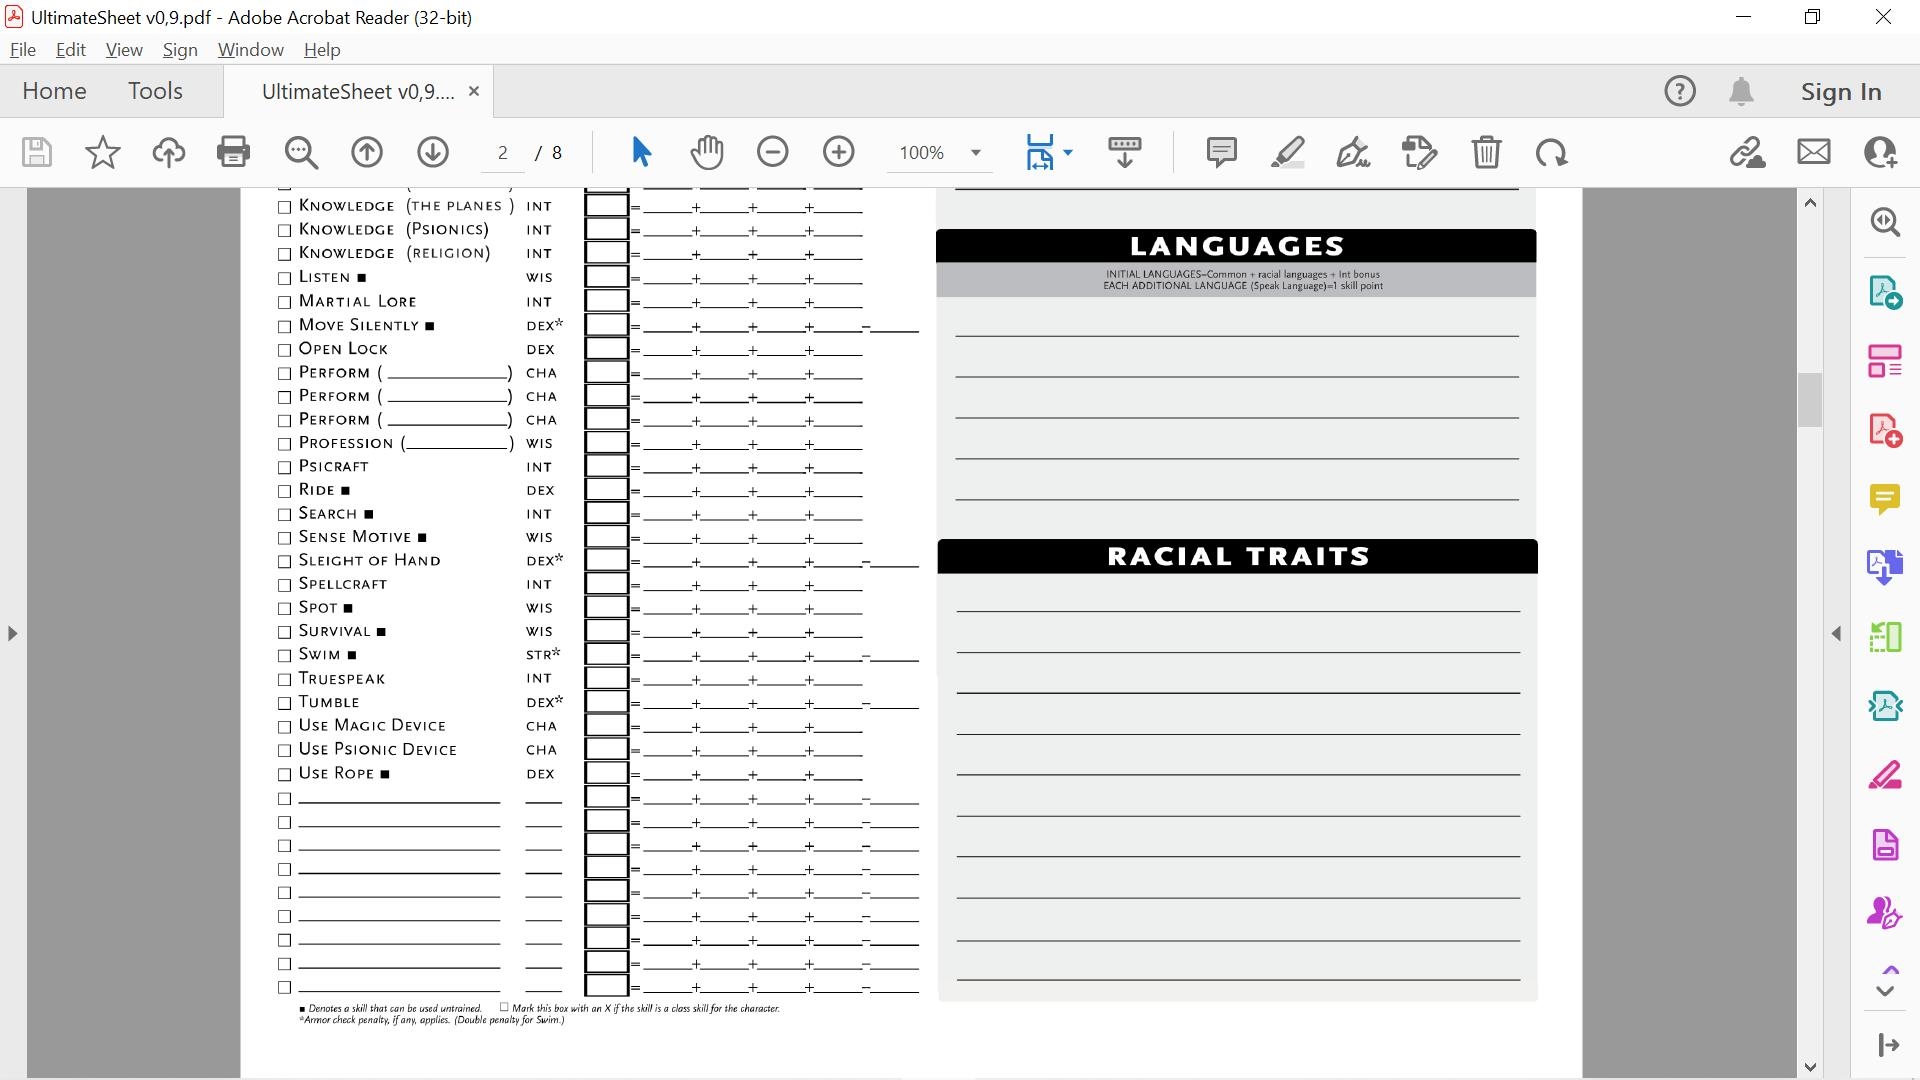Open Export PDF in right sidebar

pos(1884,292)
